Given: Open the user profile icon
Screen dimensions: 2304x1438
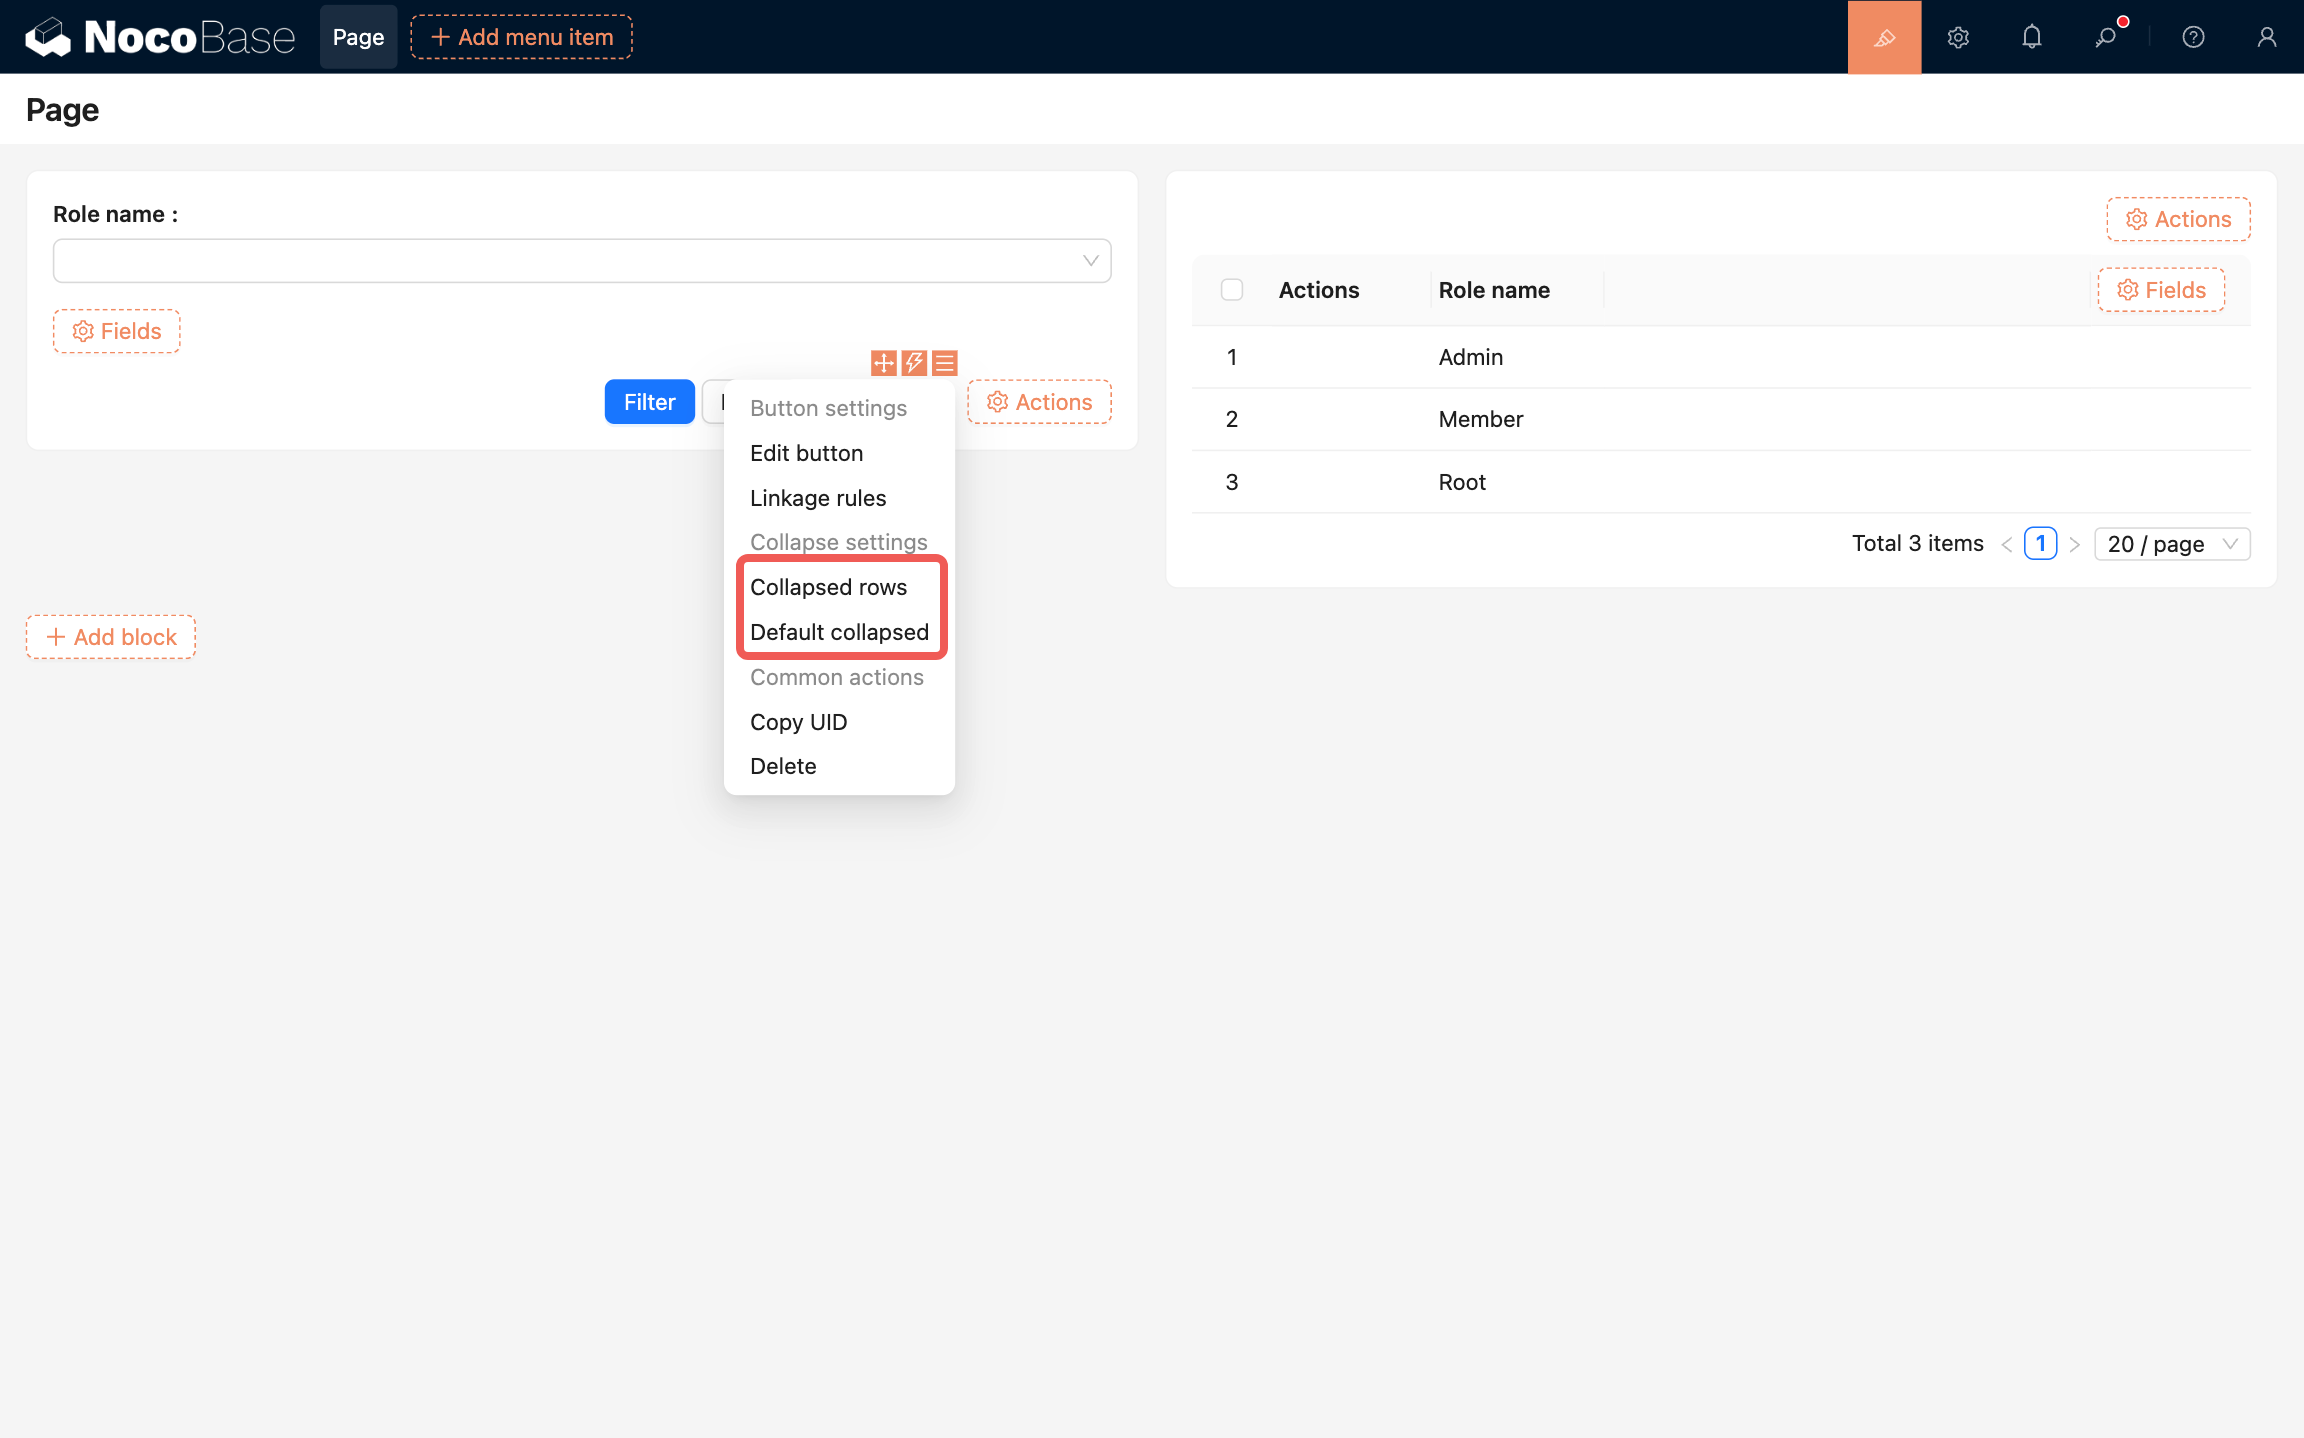Looking at the screenshot, I should coord(2266,37).
